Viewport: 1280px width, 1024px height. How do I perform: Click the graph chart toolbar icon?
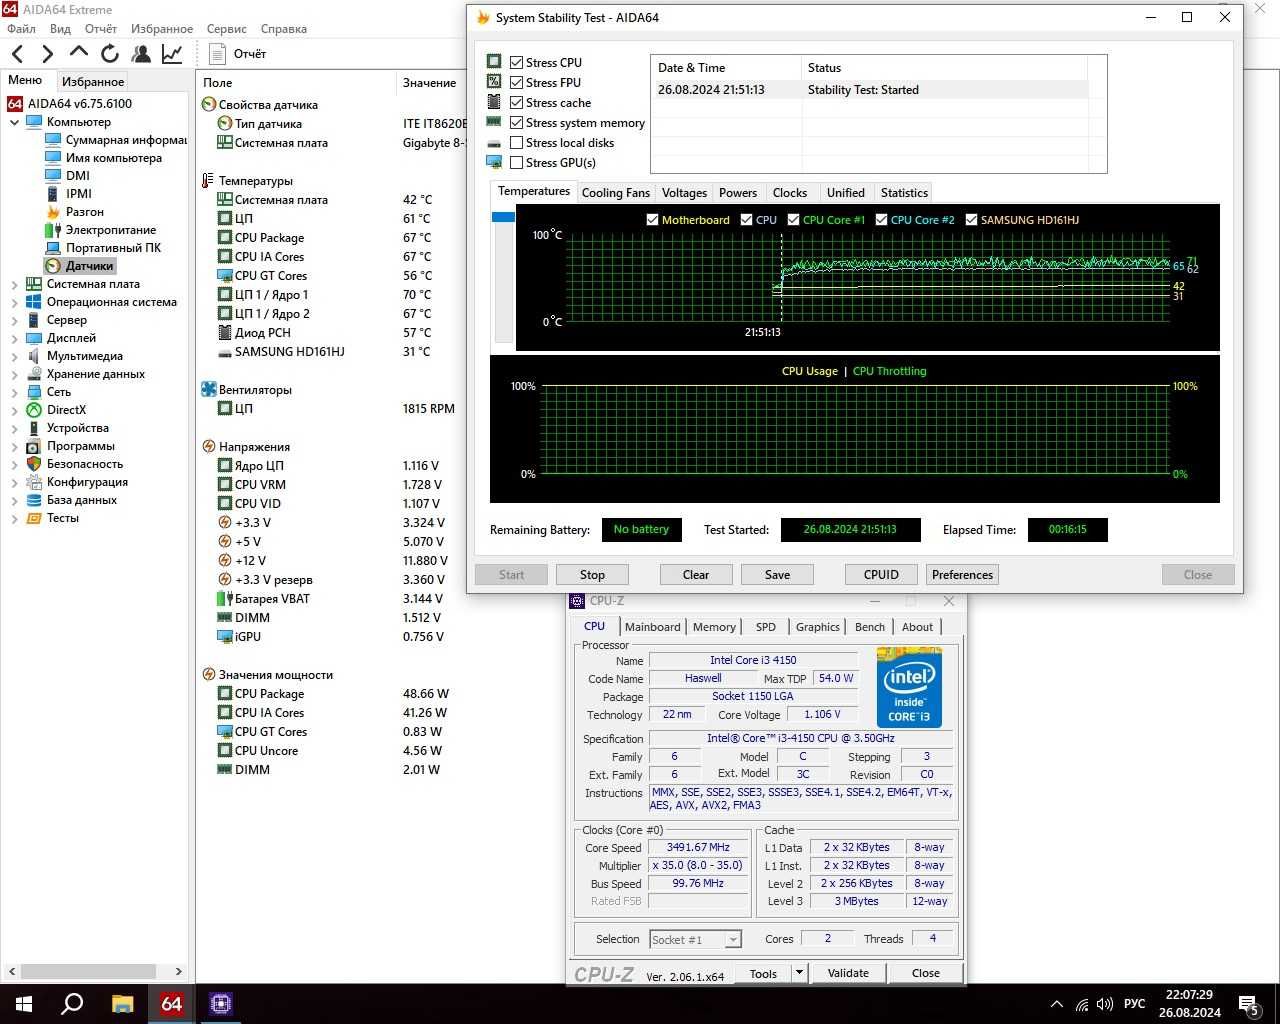click(172, 54)
